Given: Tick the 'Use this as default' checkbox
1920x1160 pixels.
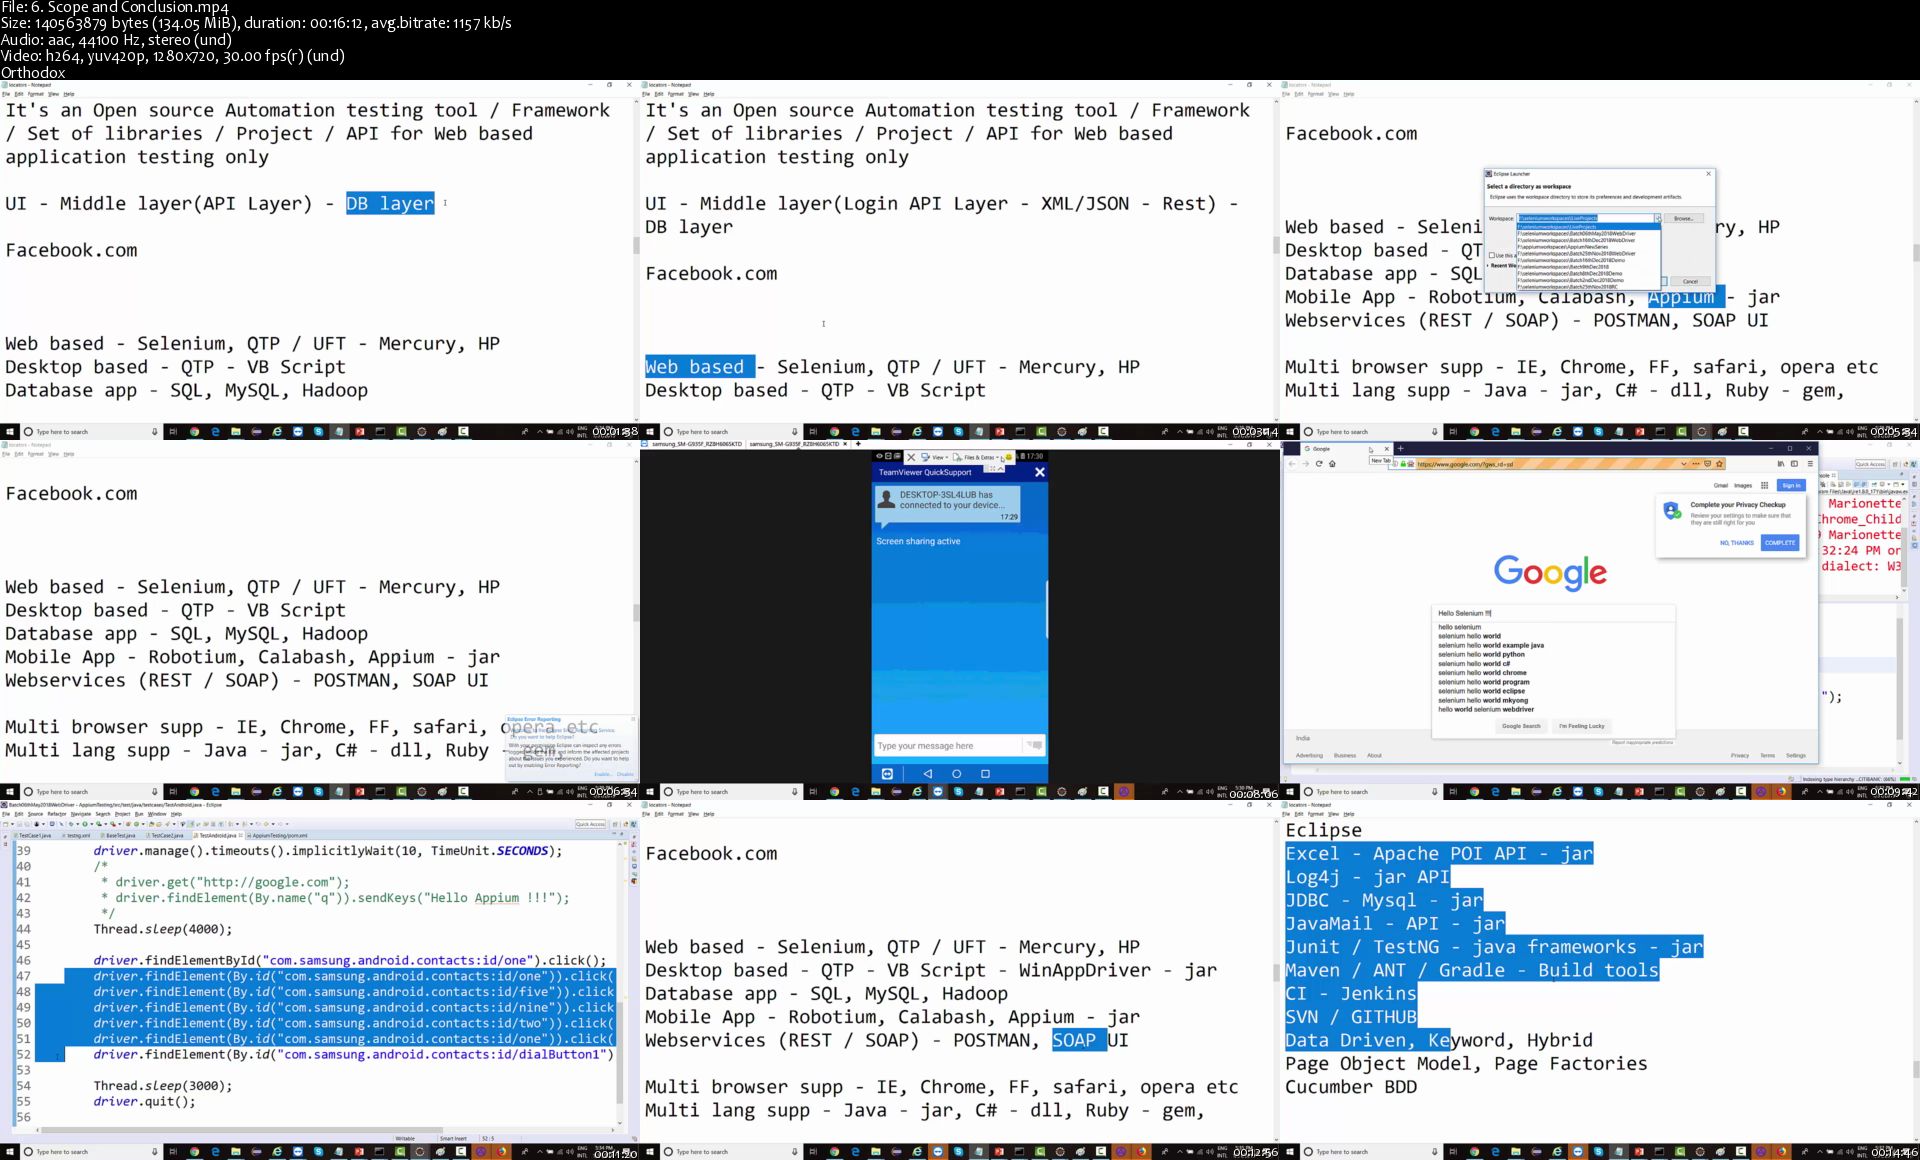Looking at the screenshot, I should coord(1492,255).
